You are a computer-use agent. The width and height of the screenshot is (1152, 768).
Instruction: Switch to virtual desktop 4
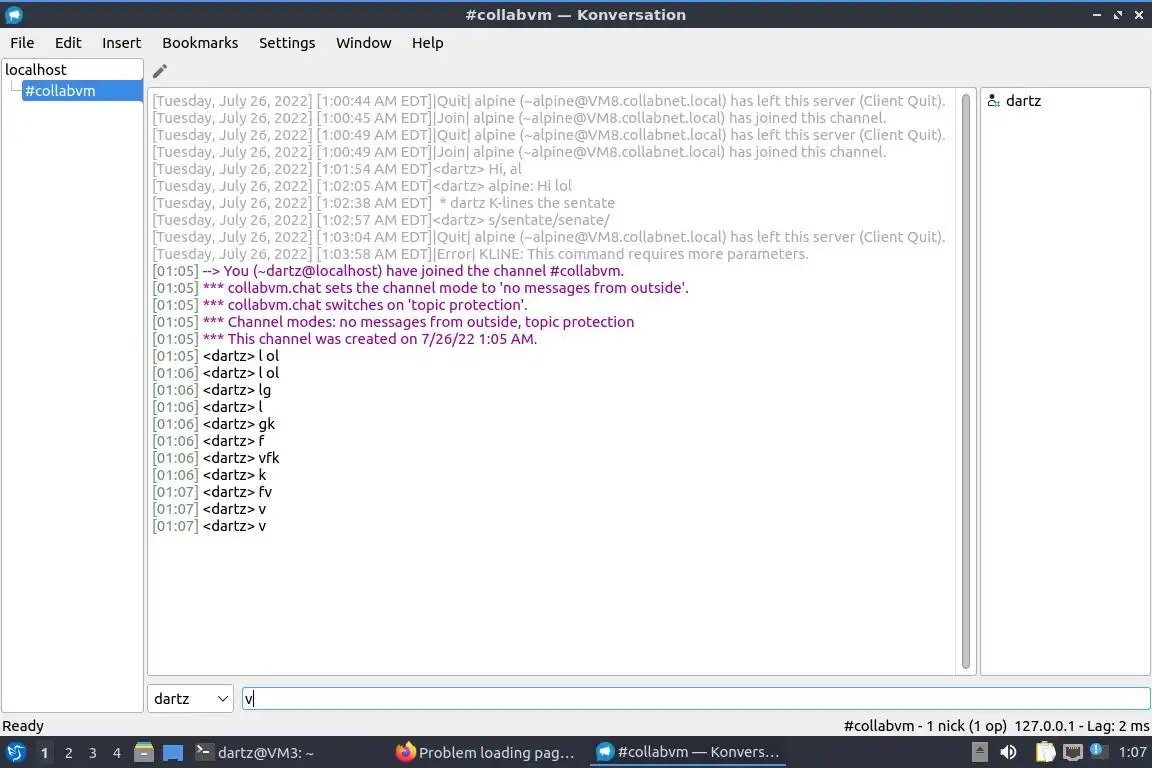pos(116,753)
